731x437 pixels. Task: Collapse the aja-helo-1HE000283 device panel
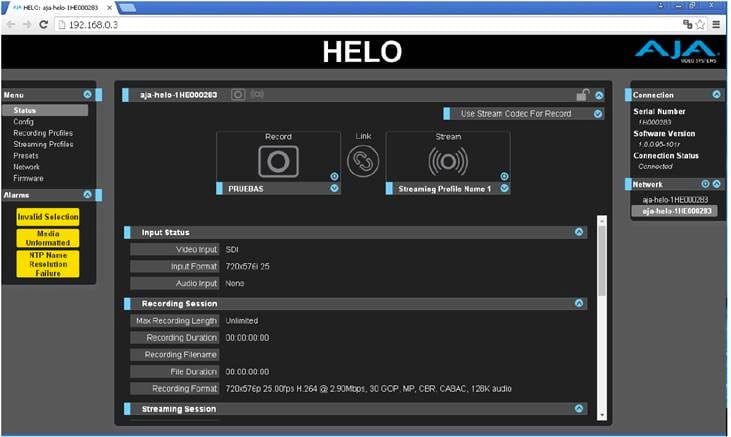[599, 96]
